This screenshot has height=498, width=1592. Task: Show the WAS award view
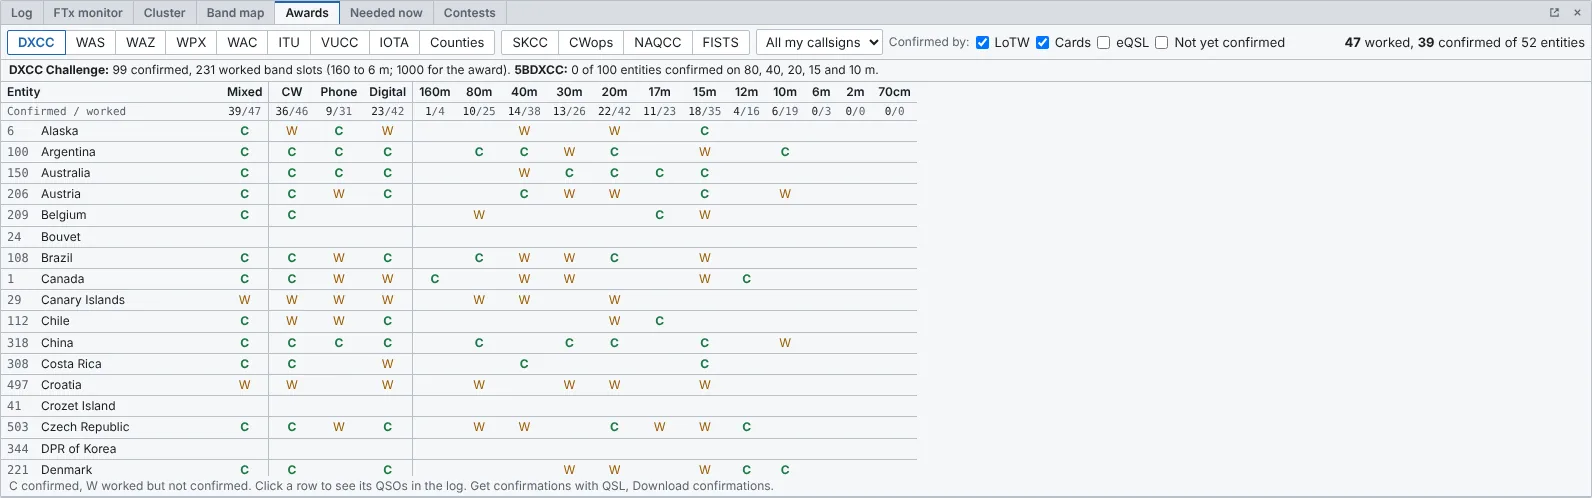coord(90,42)
